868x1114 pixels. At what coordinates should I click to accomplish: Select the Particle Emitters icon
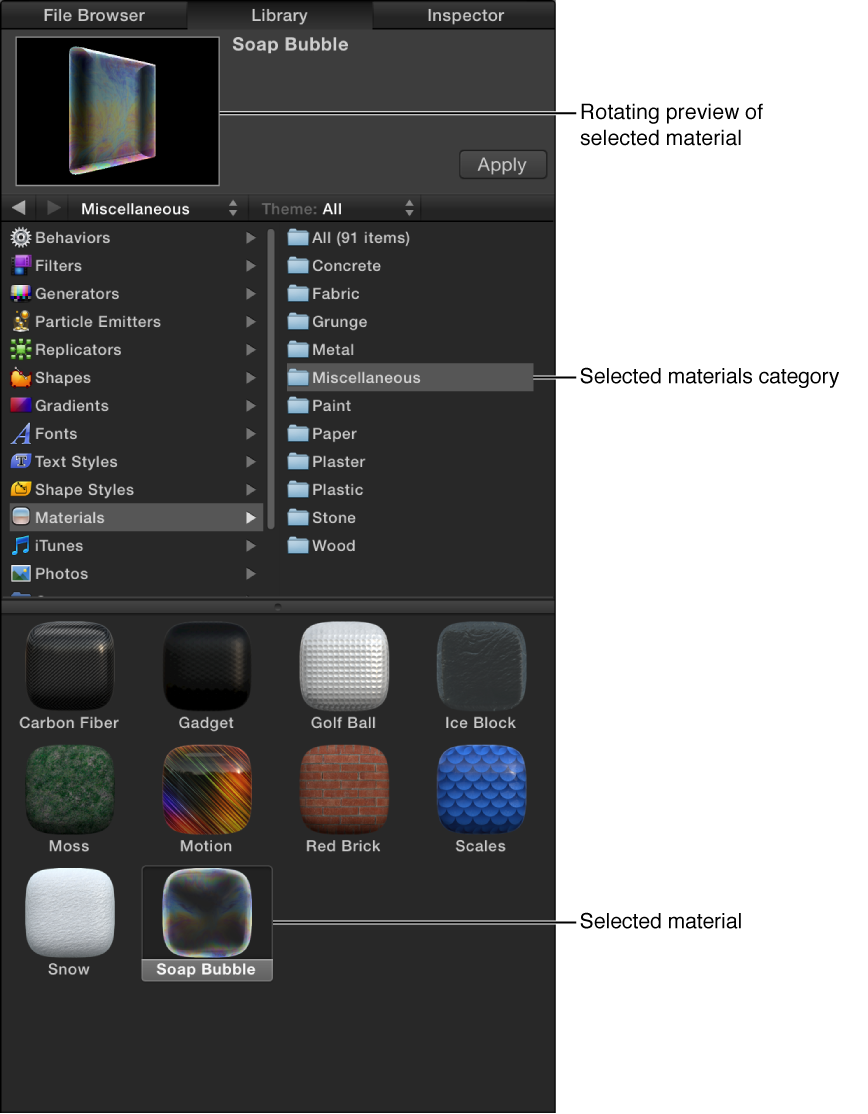(20, 322)
